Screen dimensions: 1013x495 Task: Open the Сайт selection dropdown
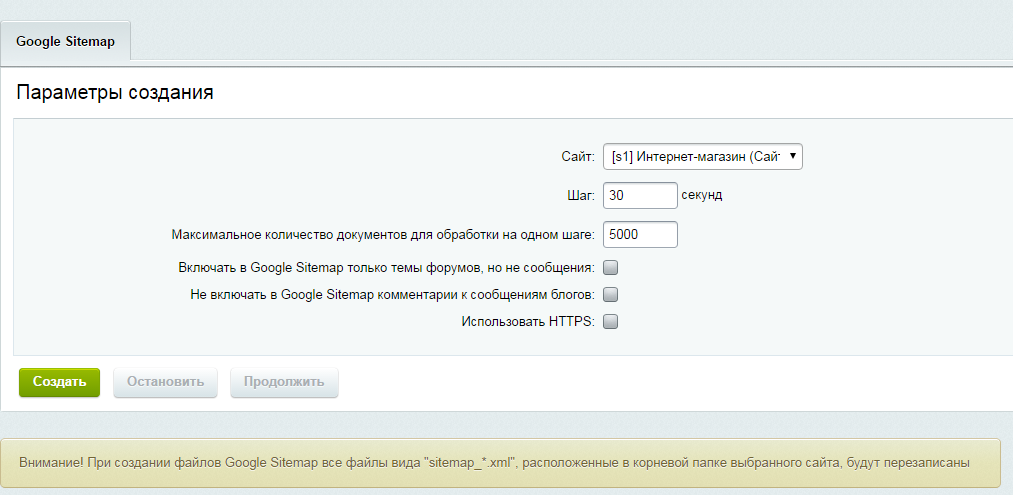[x=702, y=156]
